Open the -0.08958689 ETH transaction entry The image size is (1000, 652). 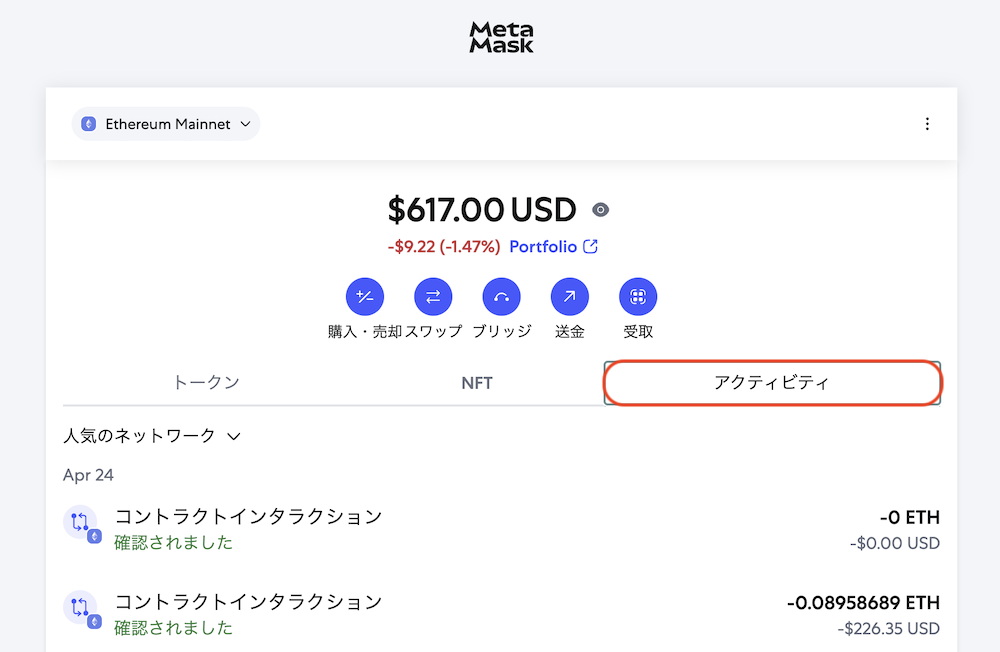coord(501,614)
